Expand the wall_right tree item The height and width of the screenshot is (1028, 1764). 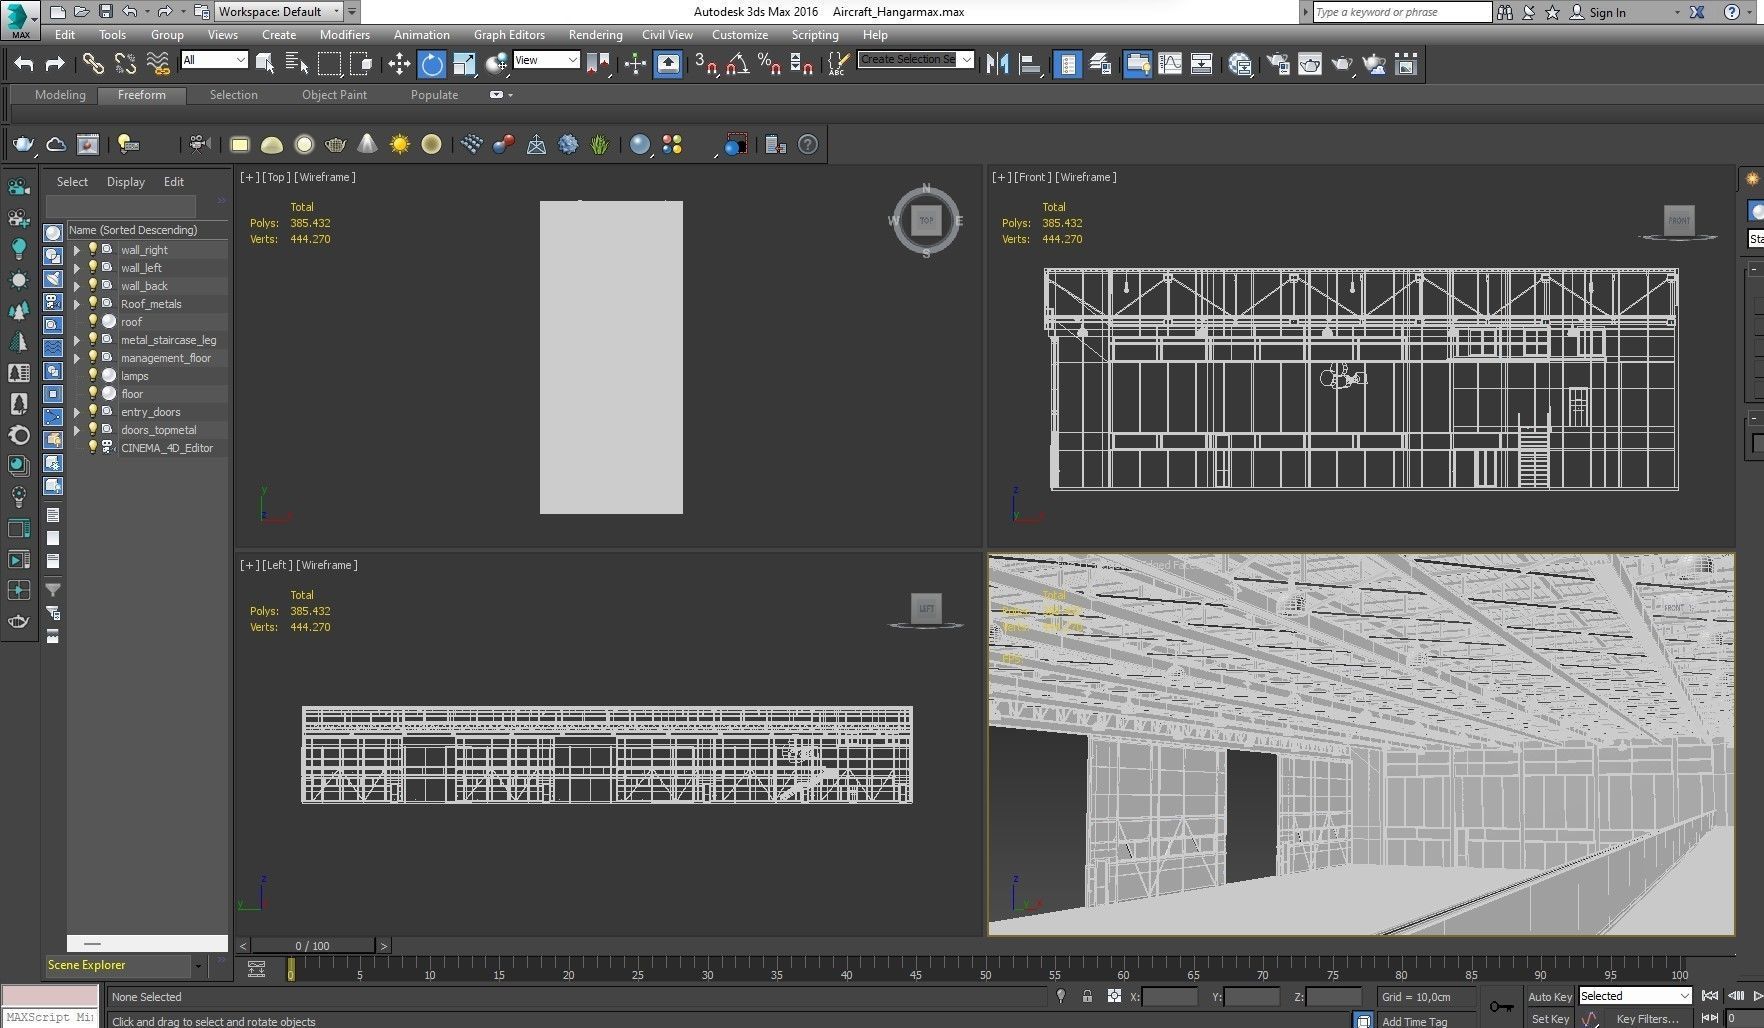point(77,250)
